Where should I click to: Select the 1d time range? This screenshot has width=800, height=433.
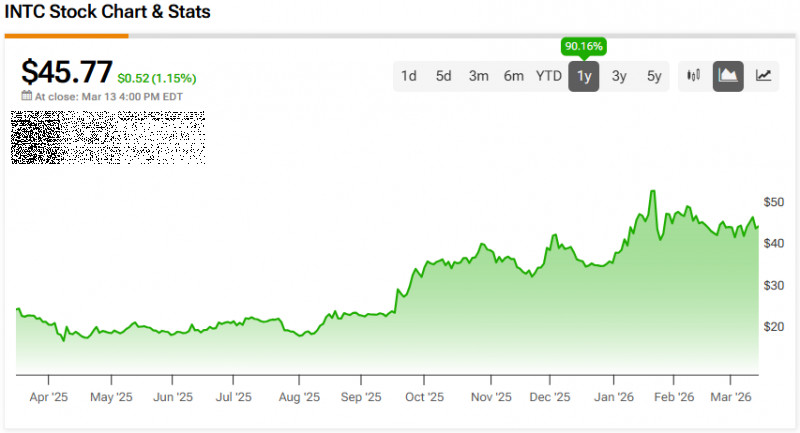click(x=409, y=76)
